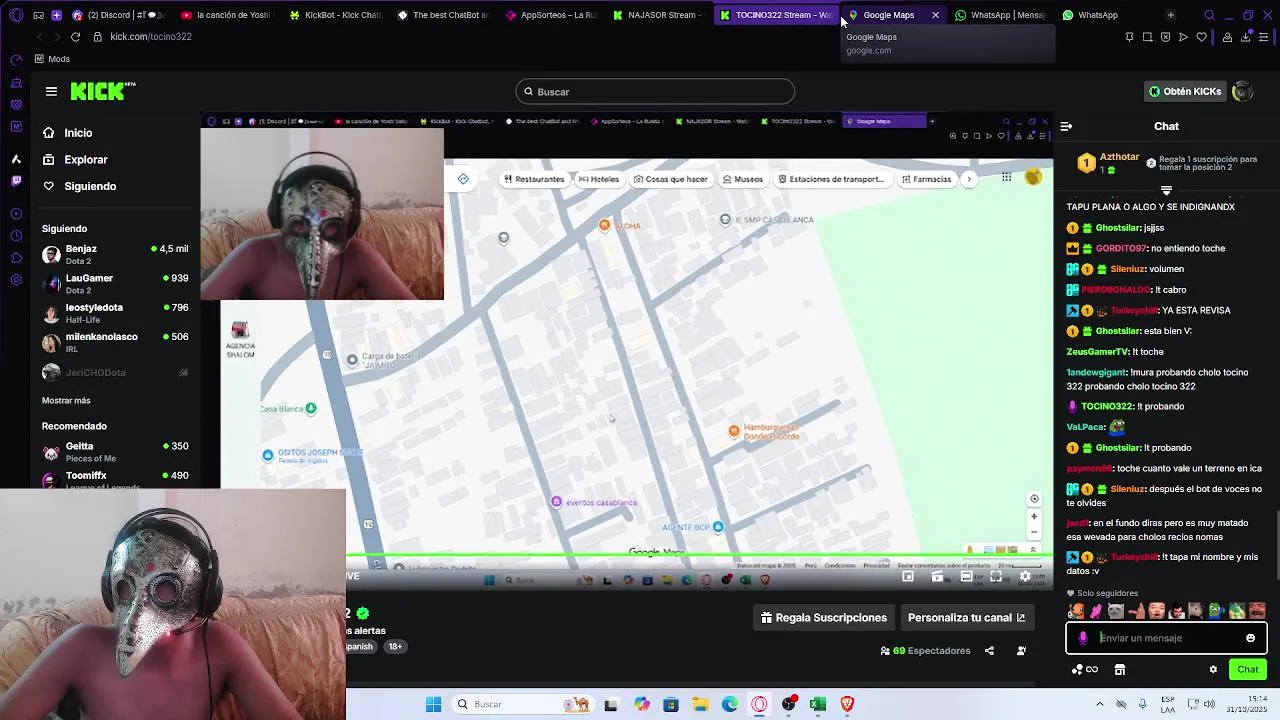Open milenkanolasco's channel in the following list
Screen dimensions: 1280x720
point(115,342)
